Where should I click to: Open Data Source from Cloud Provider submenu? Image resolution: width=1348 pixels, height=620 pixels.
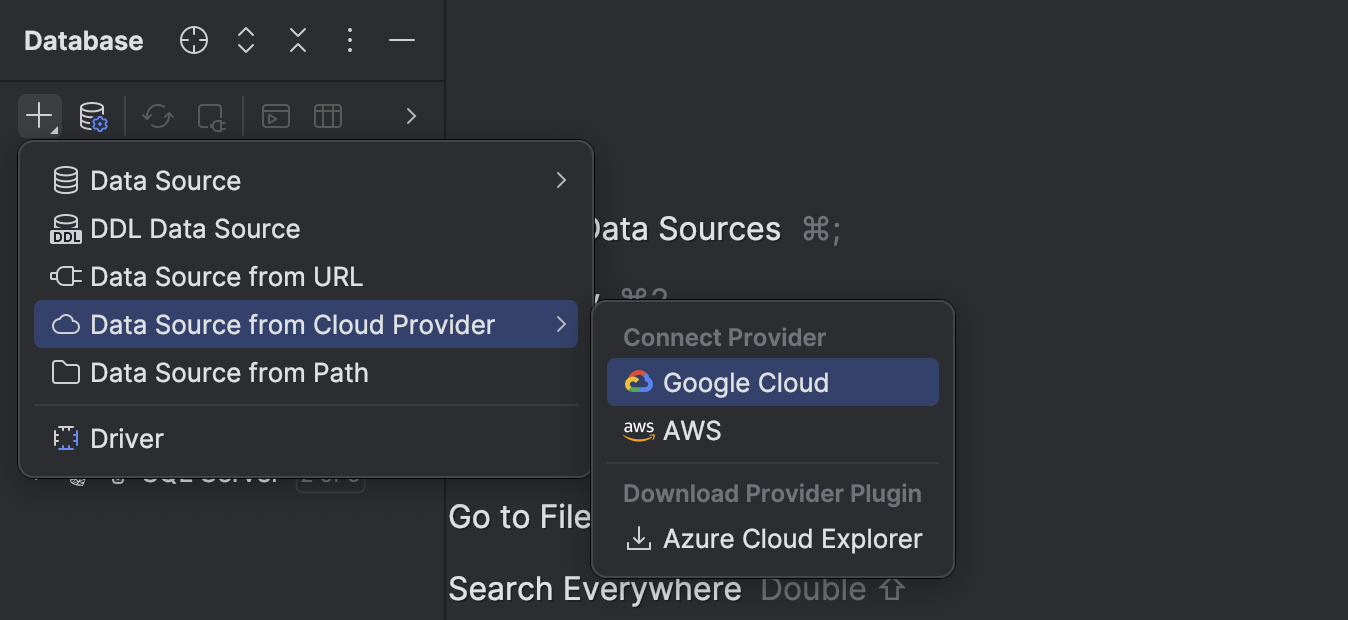coord(306,325)
